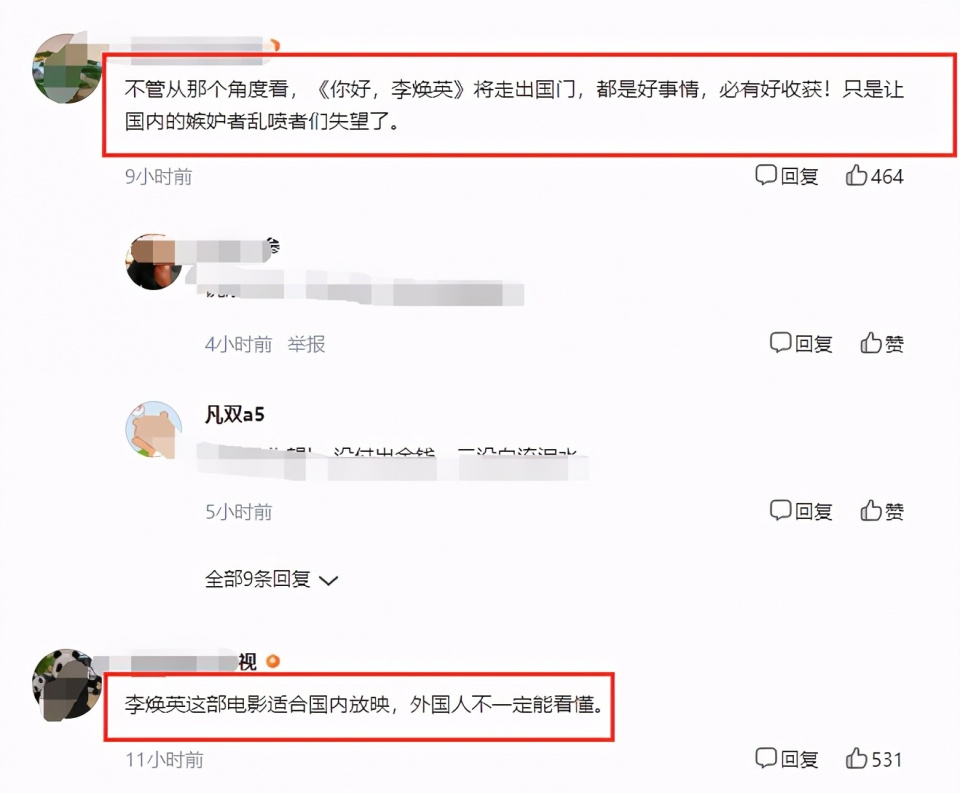This screenshot has height=793, width=960.
Task: Click reply bubble icon on 凡双a5's comment
Action: click(781, 509)
